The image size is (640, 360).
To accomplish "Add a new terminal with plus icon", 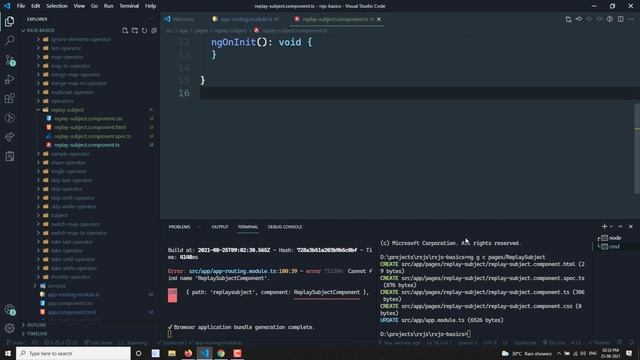I will click(x=604, y=227).
